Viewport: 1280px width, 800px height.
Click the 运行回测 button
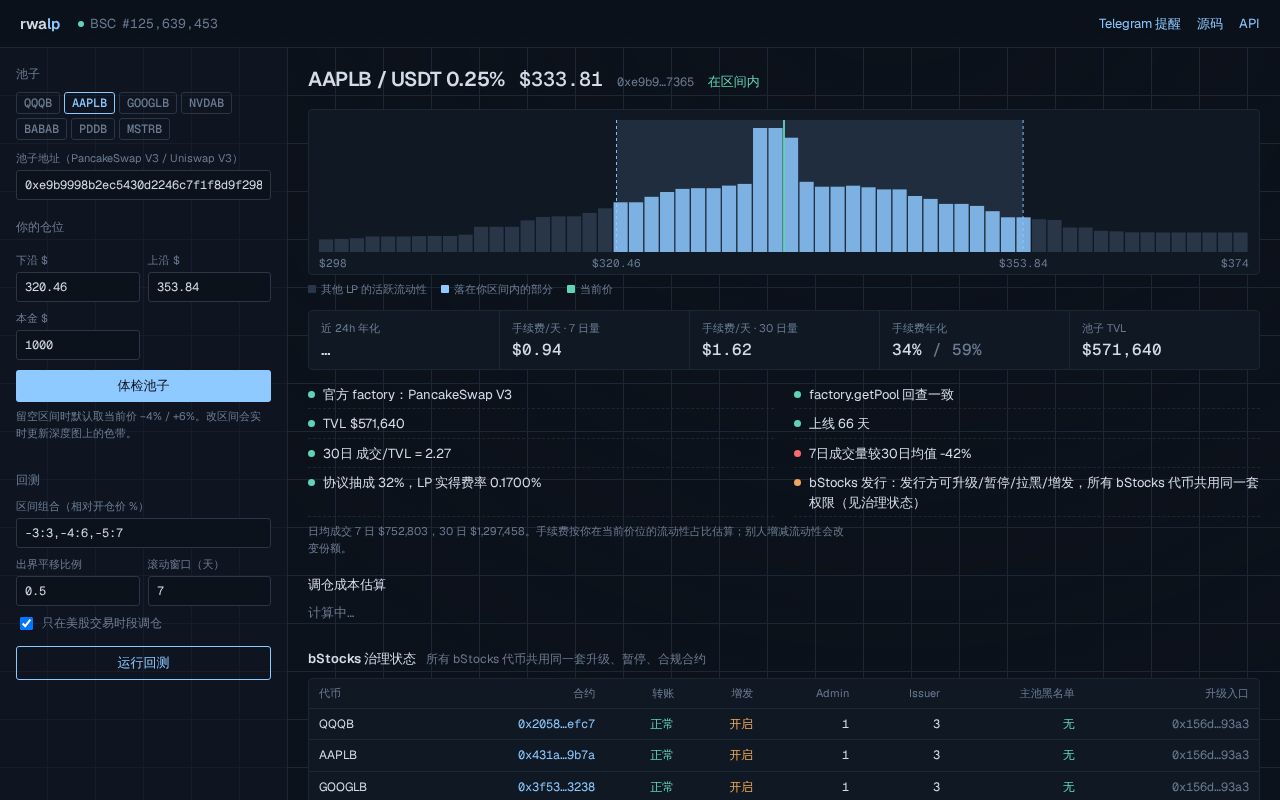[143, 663]
